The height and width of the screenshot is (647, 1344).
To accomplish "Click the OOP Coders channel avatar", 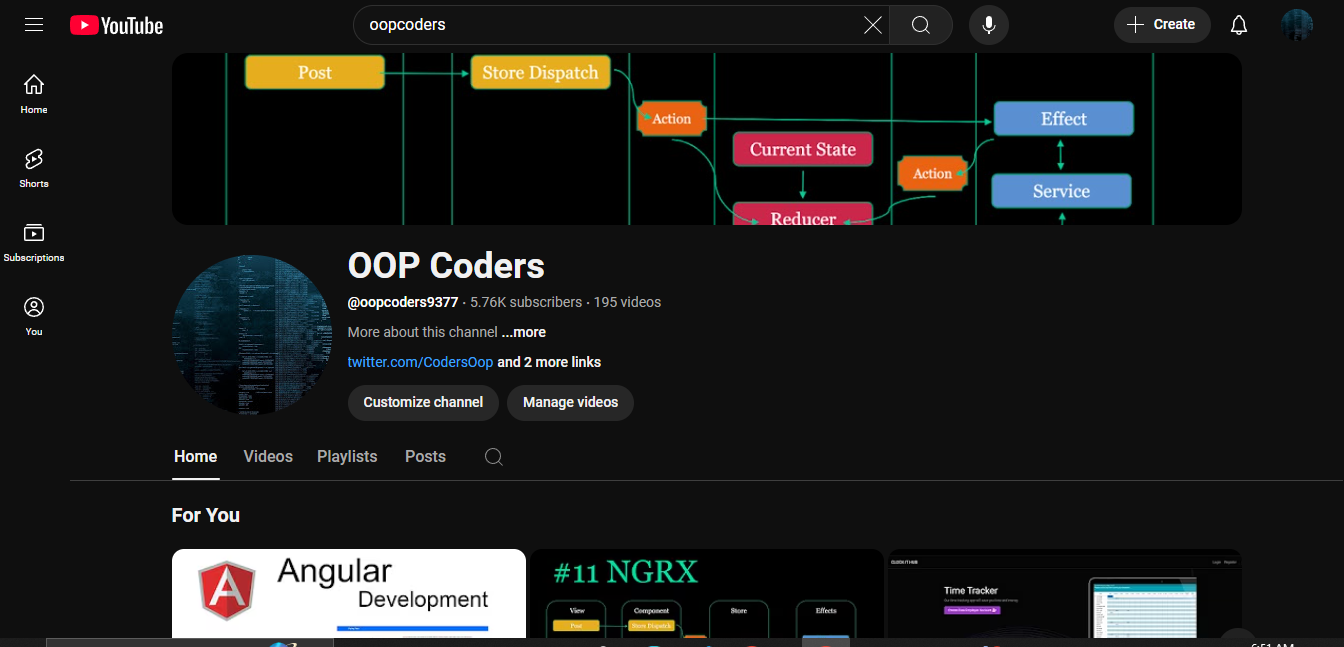I will click(251, 334).
